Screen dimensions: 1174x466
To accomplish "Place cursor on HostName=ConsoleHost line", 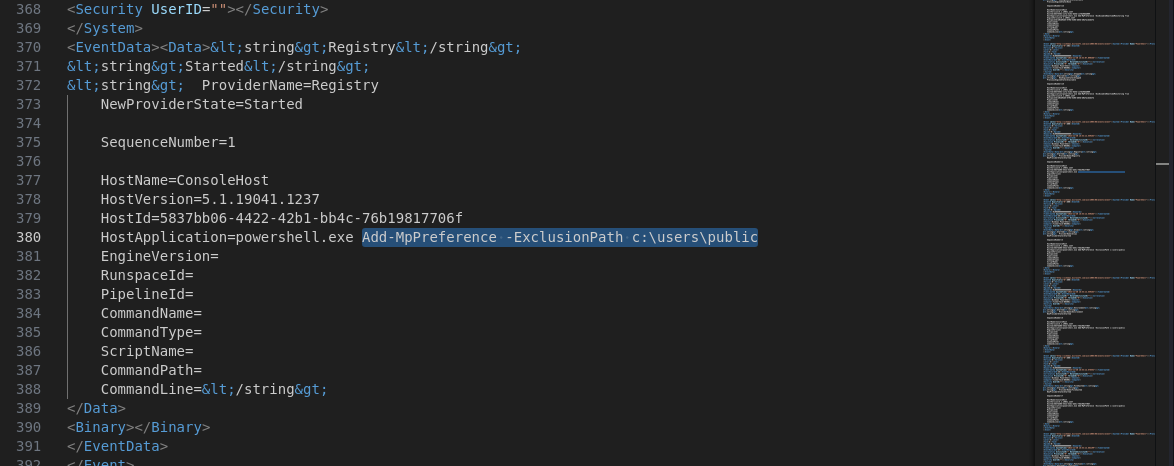I will [184, 181].
